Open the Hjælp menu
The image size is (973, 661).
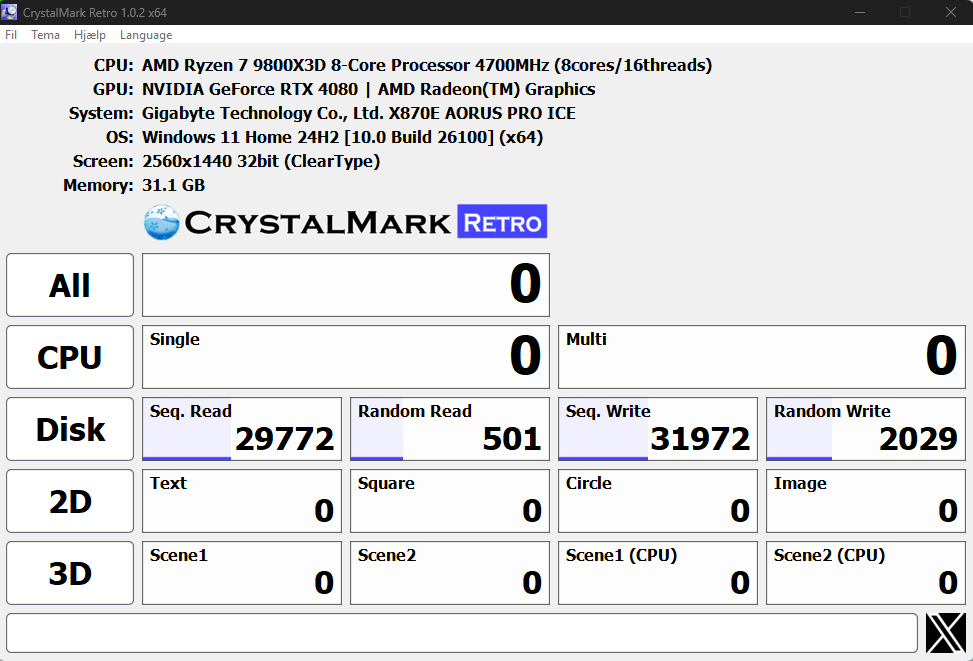tap(89, 35)
